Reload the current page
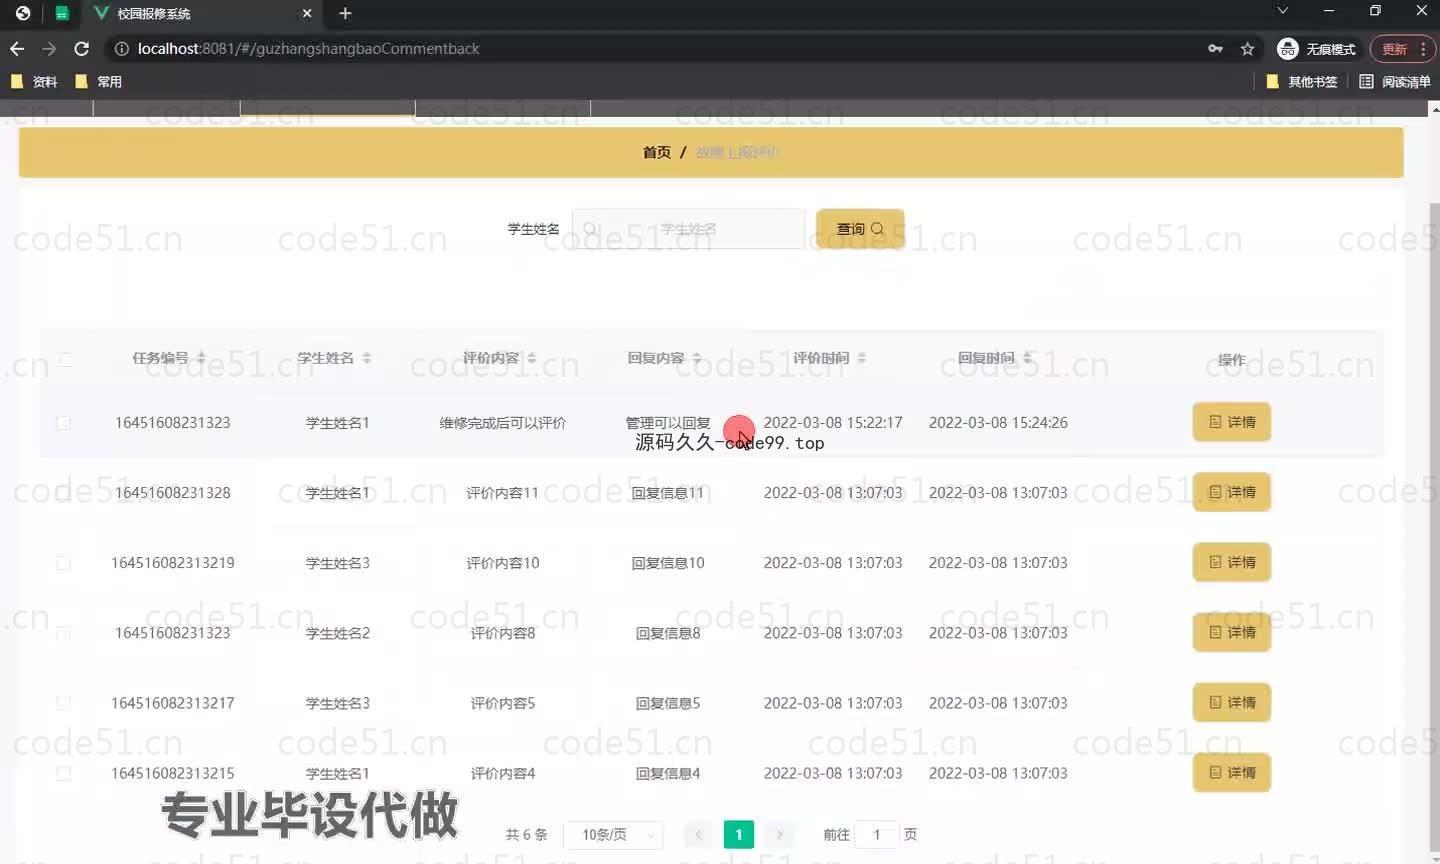Image resolution: width=1440 pixels, height=864 pixels. coord(82,48)
